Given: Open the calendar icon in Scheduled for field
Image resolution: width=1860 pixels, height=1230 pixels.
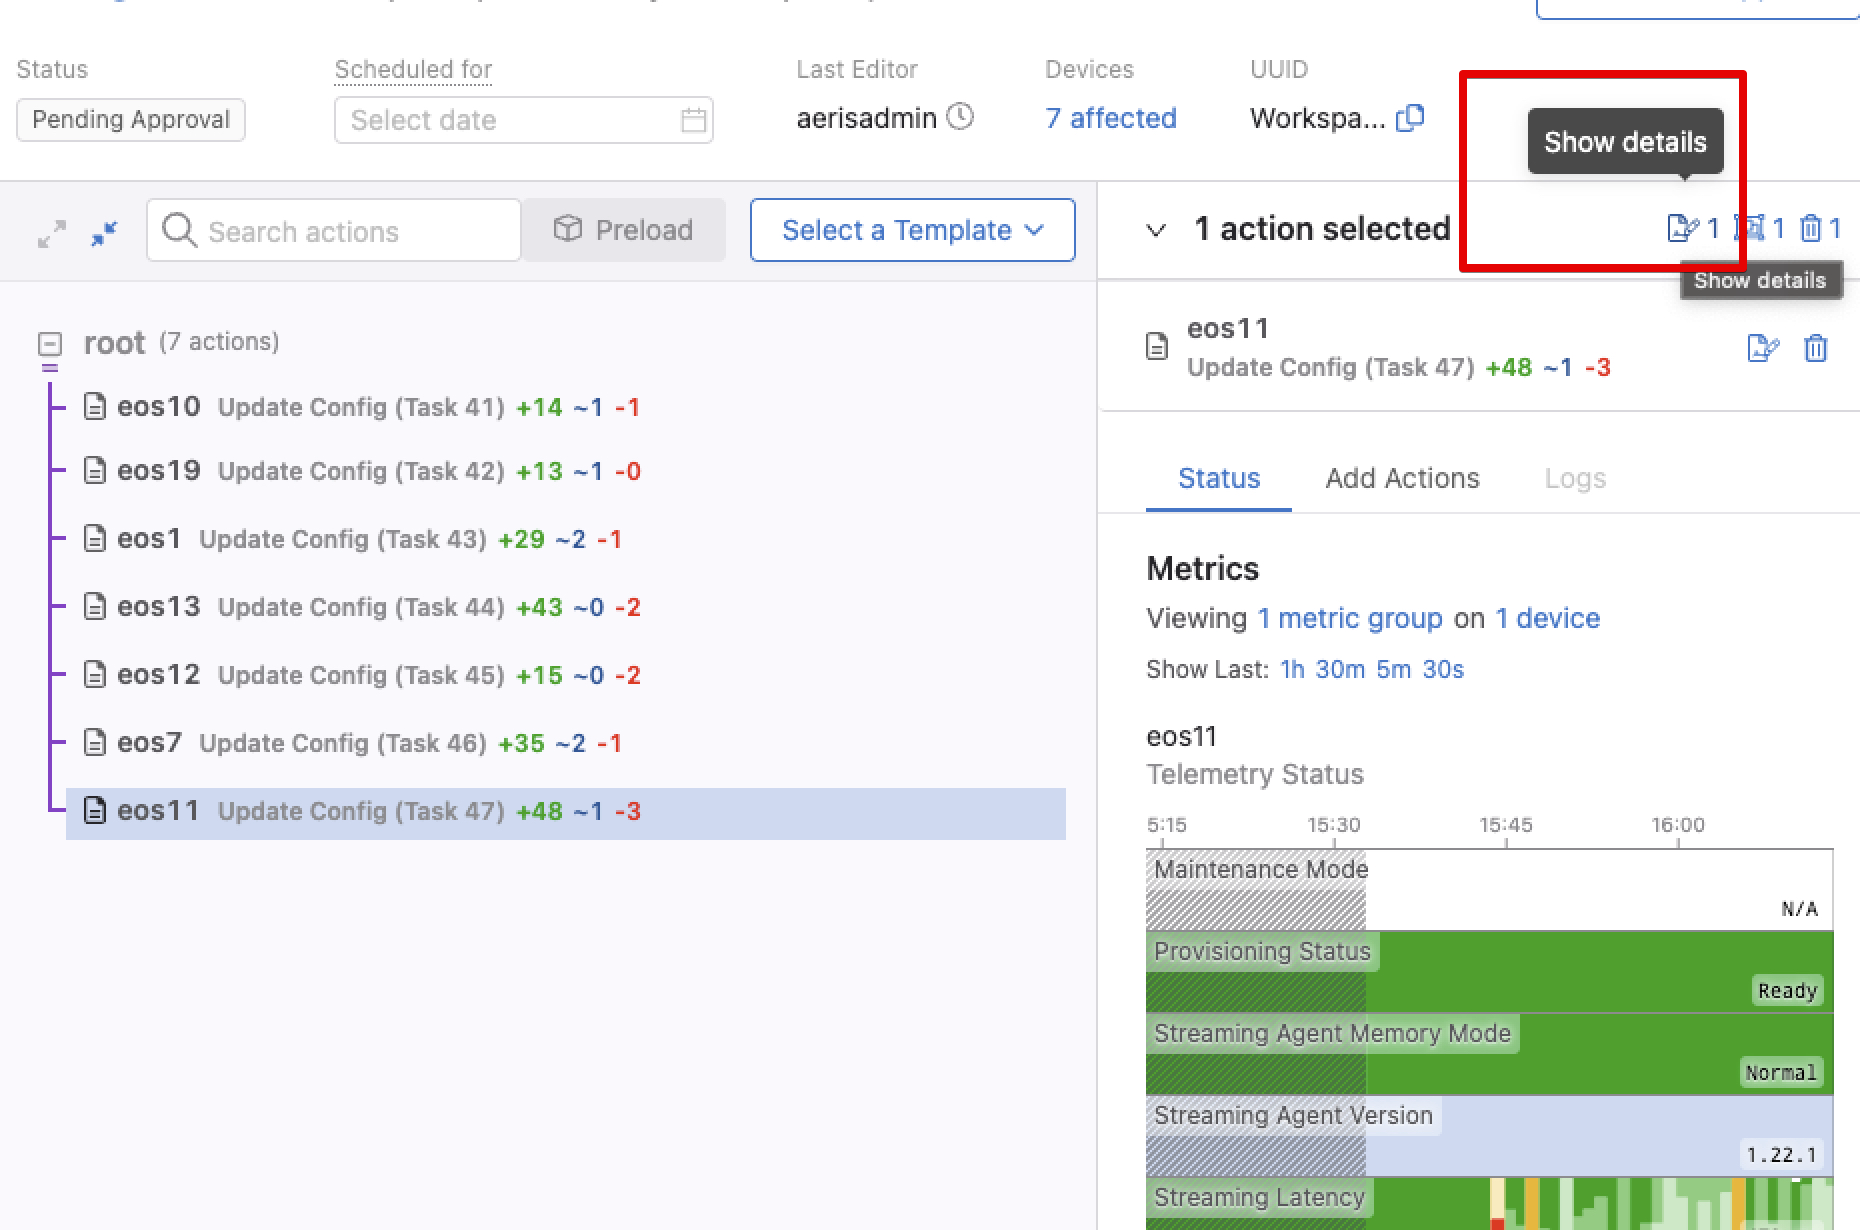Looking at the screenshot, I should [x=693, y=120].
